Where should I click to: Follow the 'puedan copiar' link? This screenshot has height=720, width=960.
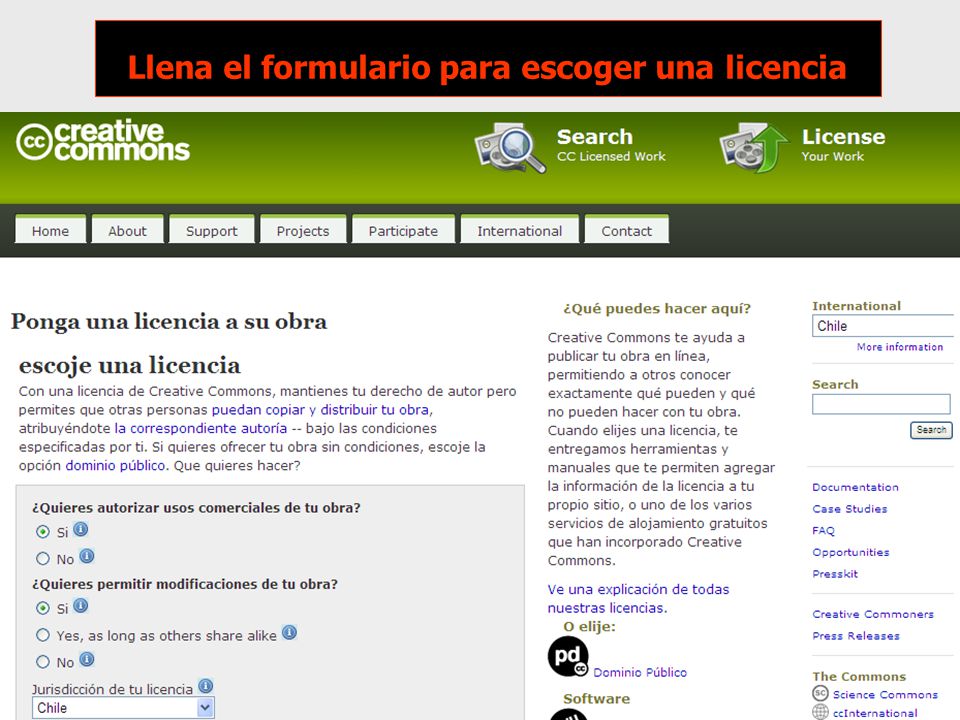(258, 410)
